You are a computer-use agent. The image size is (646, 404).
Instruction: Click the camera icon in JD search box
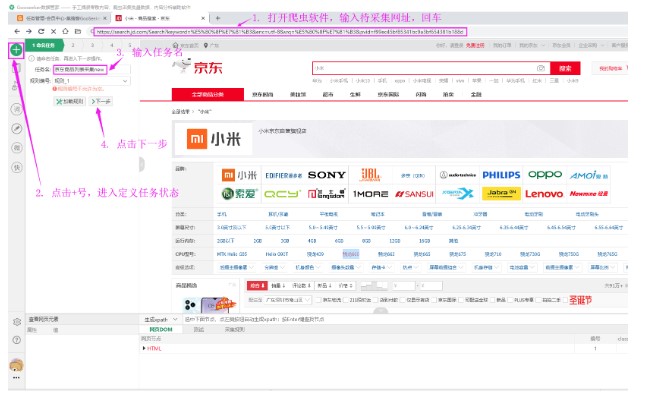point(540,67)
